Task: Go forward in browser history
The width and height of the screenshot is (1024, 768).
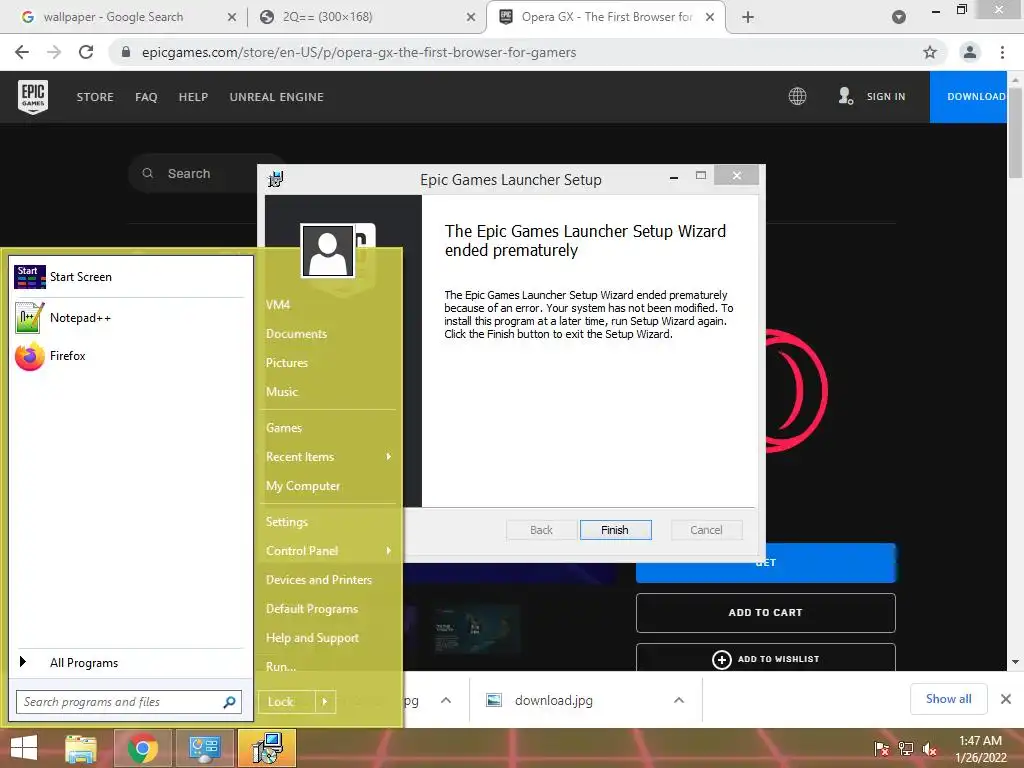Action: coord(54,52)
